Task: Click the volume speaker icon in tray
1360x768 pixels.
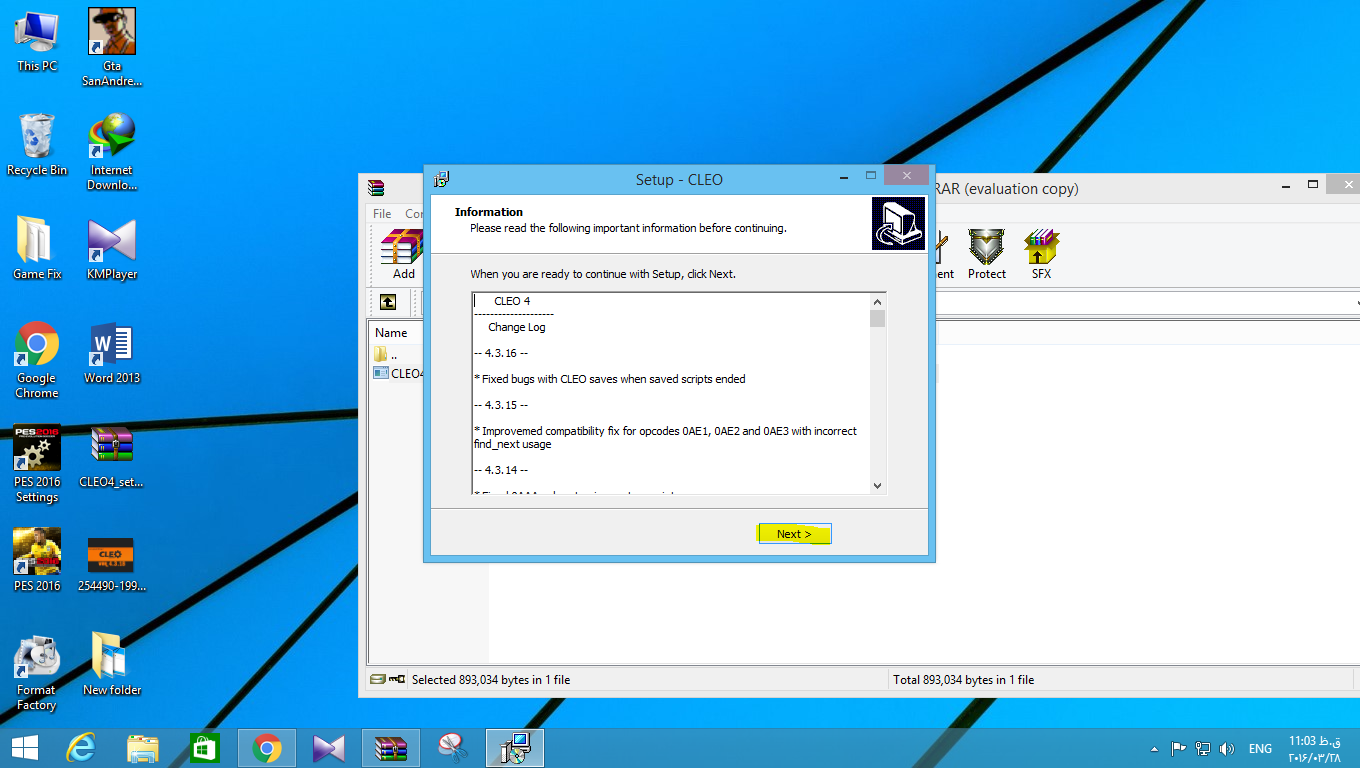Action: pyautogui.click(x=1227, y=748)
